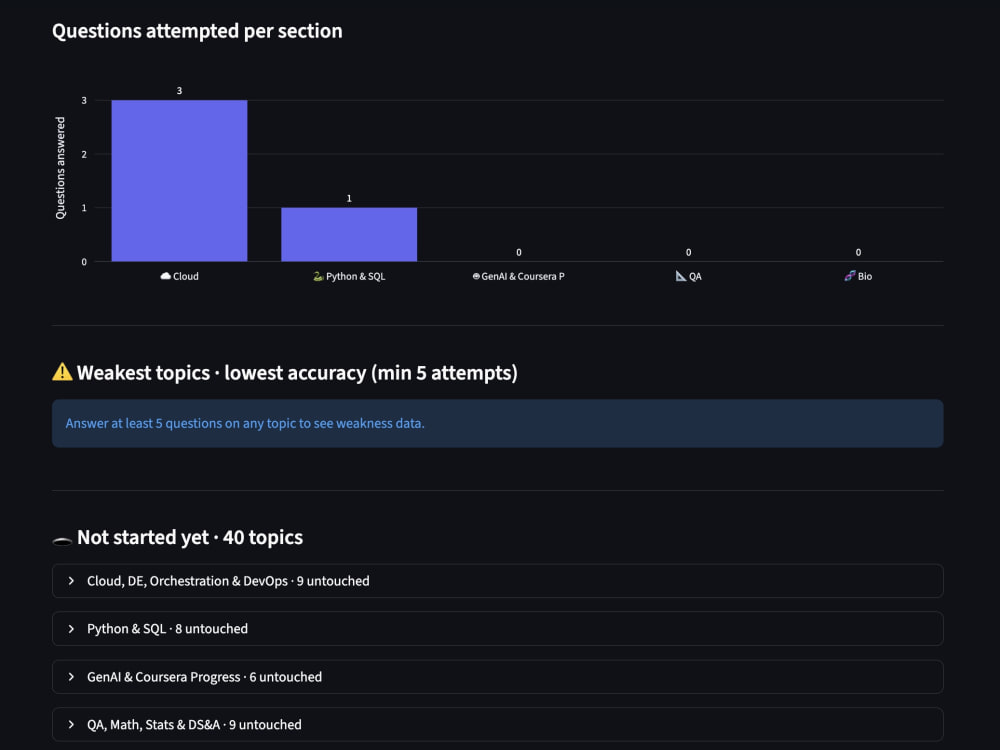The image size is (1000, 750).
Task: Click the hole icon beside Not started yet
Action: coord(62,541)
